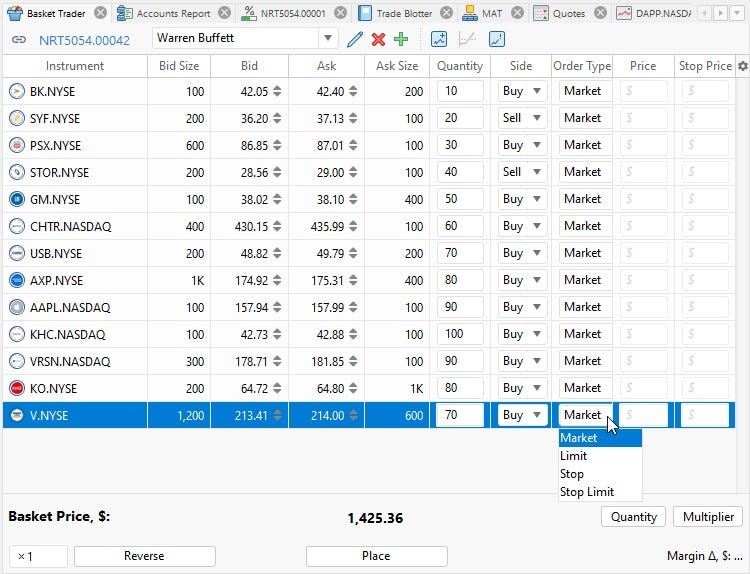Click Quantity field for BK.NYSE
The height and width of the screenshot is (574, 750).
[460, 91]
